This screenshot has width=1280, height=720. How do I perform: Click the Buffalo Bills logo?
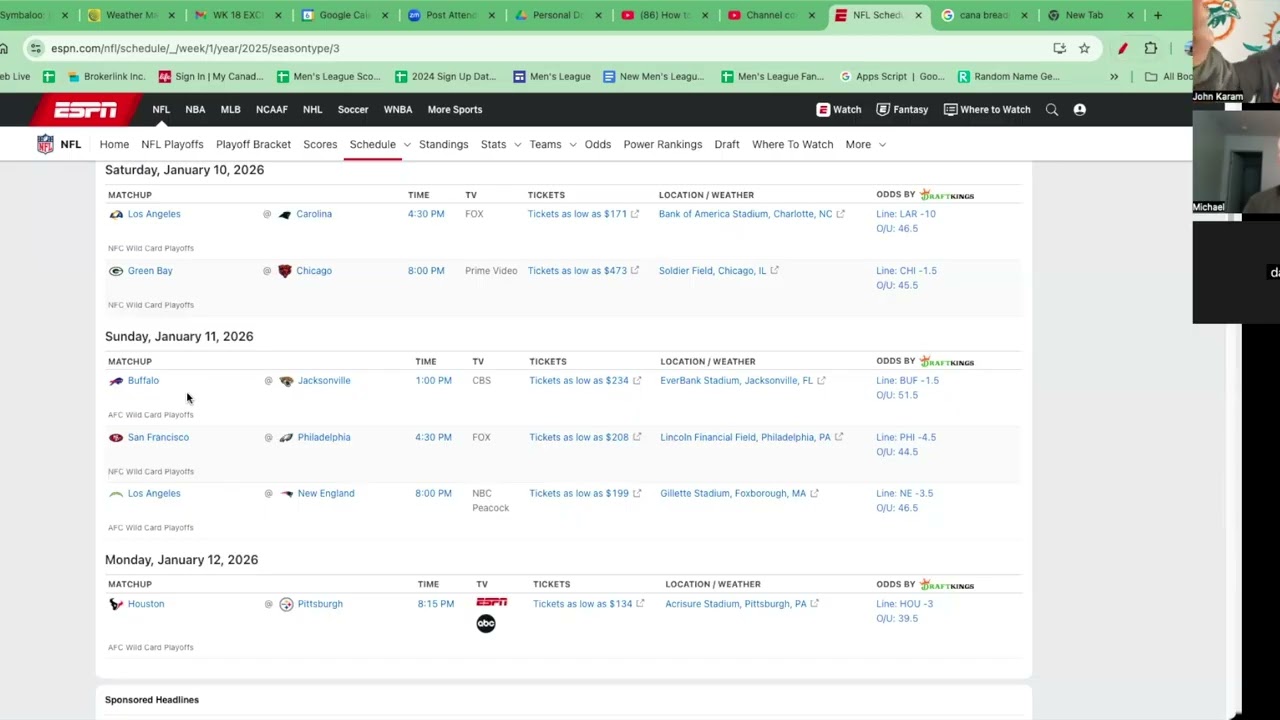(116, 381)
